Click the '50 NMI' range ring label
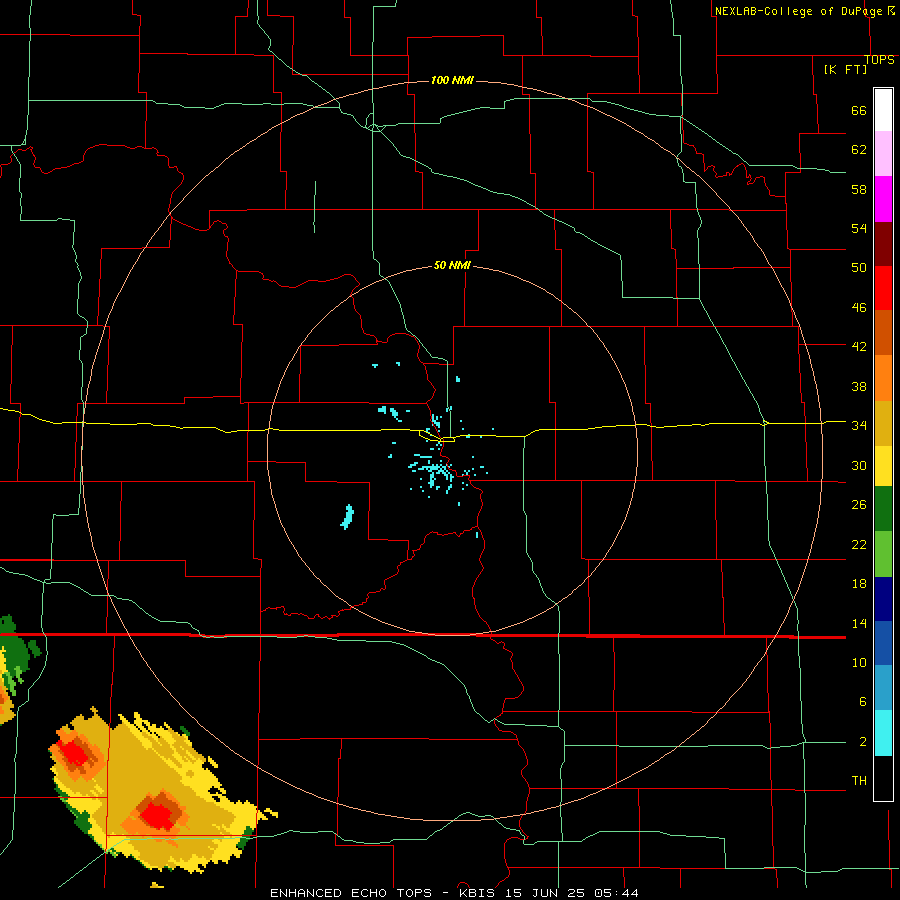 [452, 265]
